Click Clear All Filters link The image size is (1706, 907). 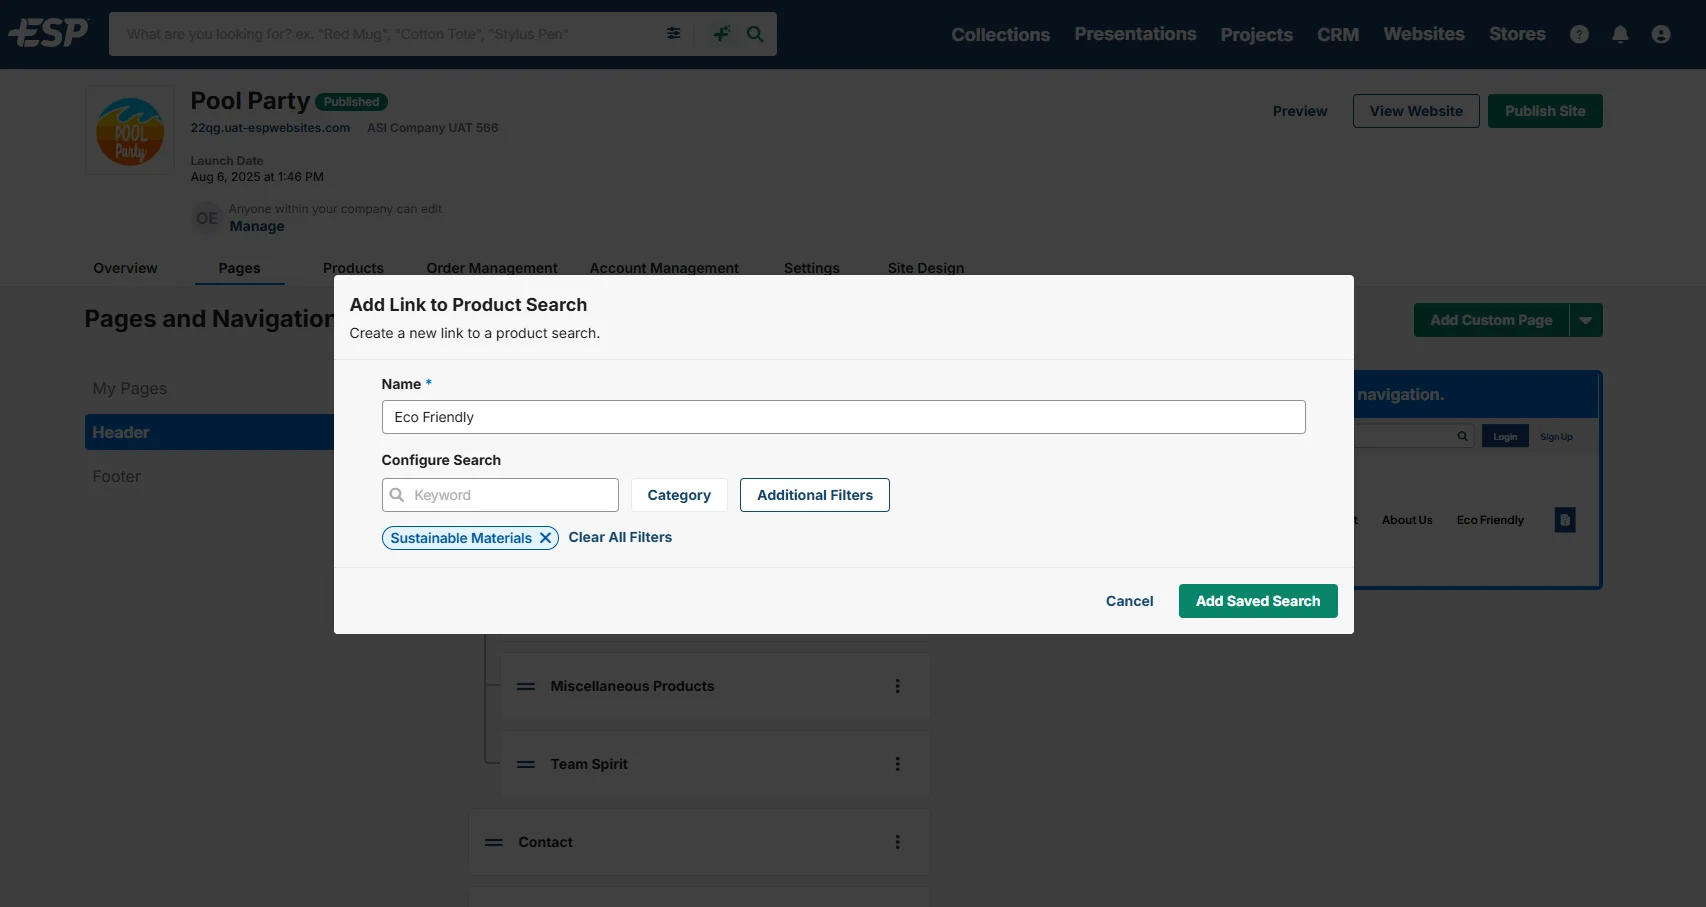click(620, 537)
